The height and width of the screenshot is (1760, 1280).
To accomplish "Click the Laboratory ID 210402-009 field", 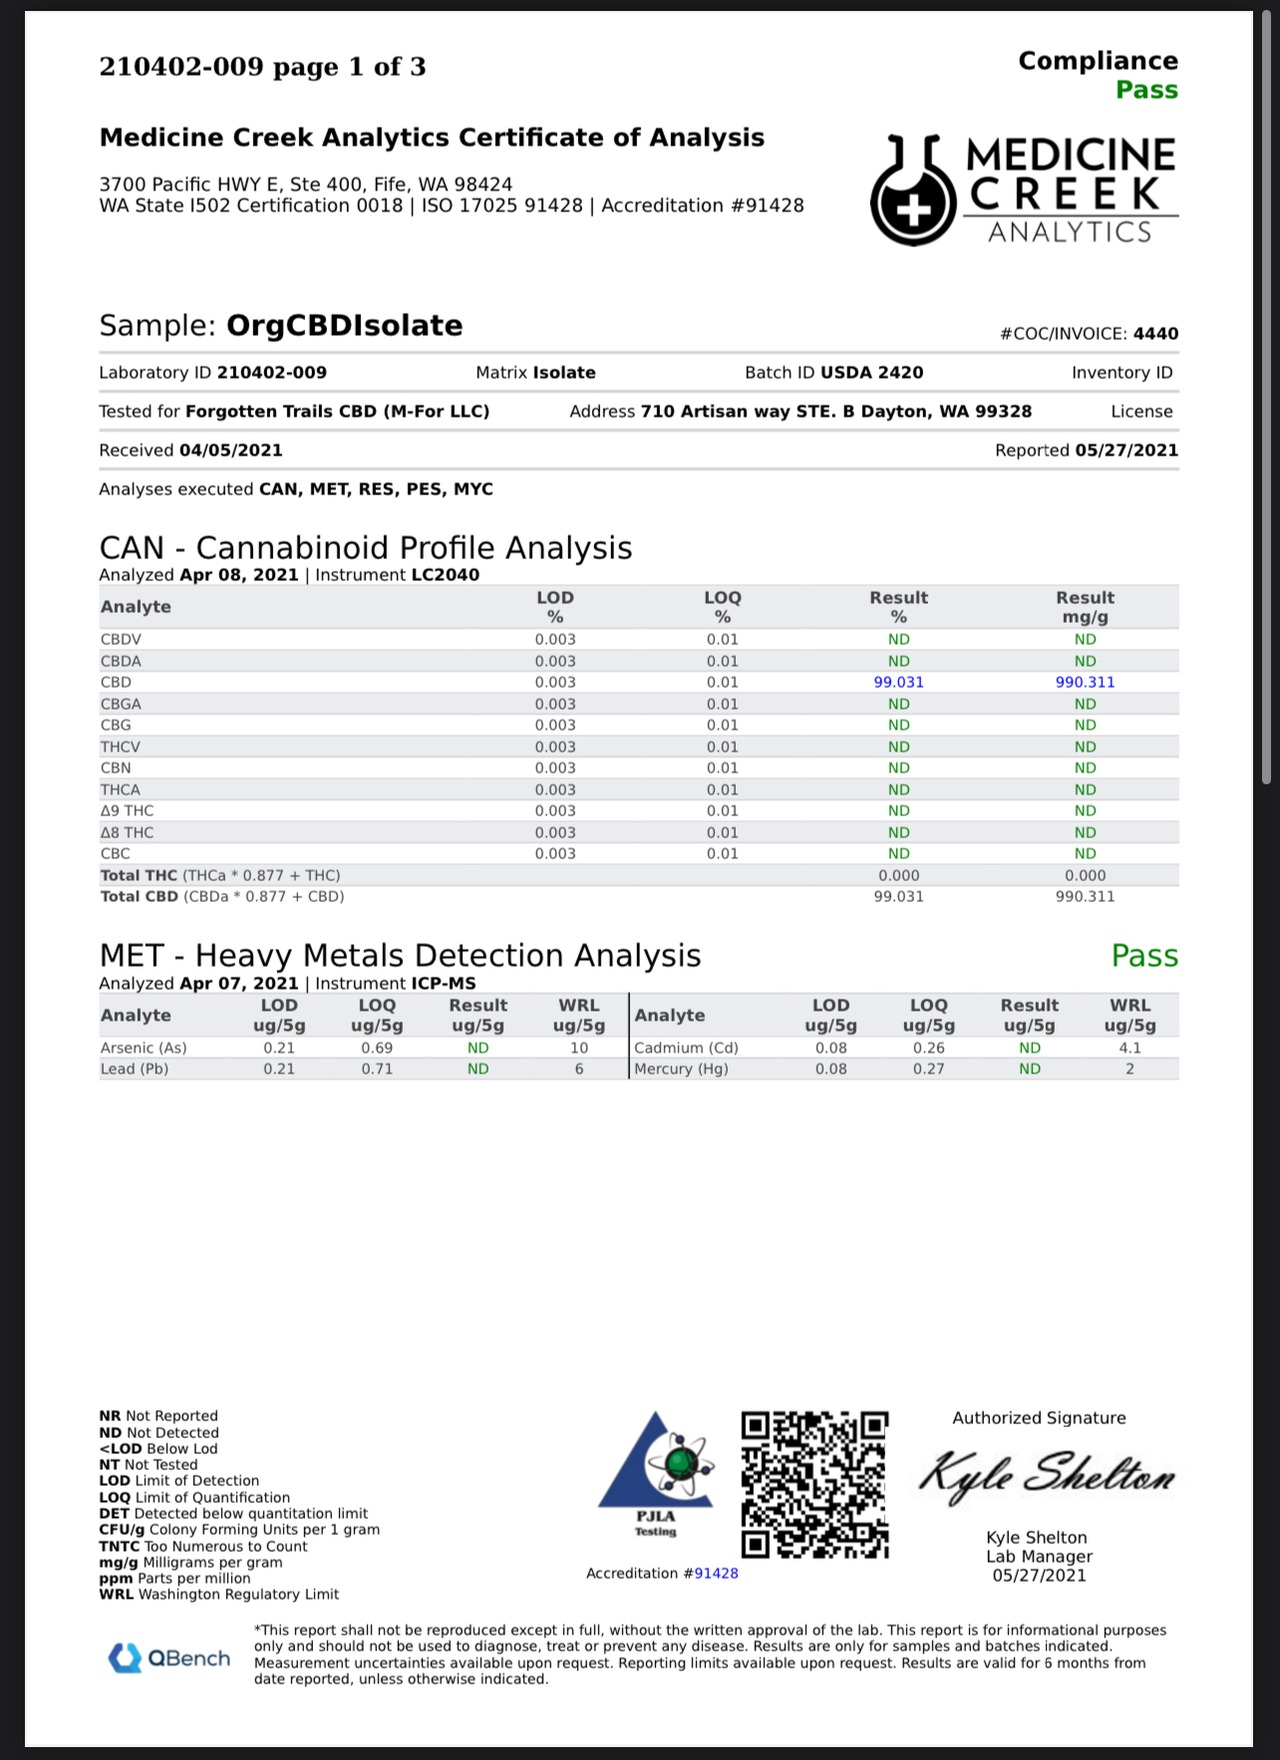I will pos(213,372).
